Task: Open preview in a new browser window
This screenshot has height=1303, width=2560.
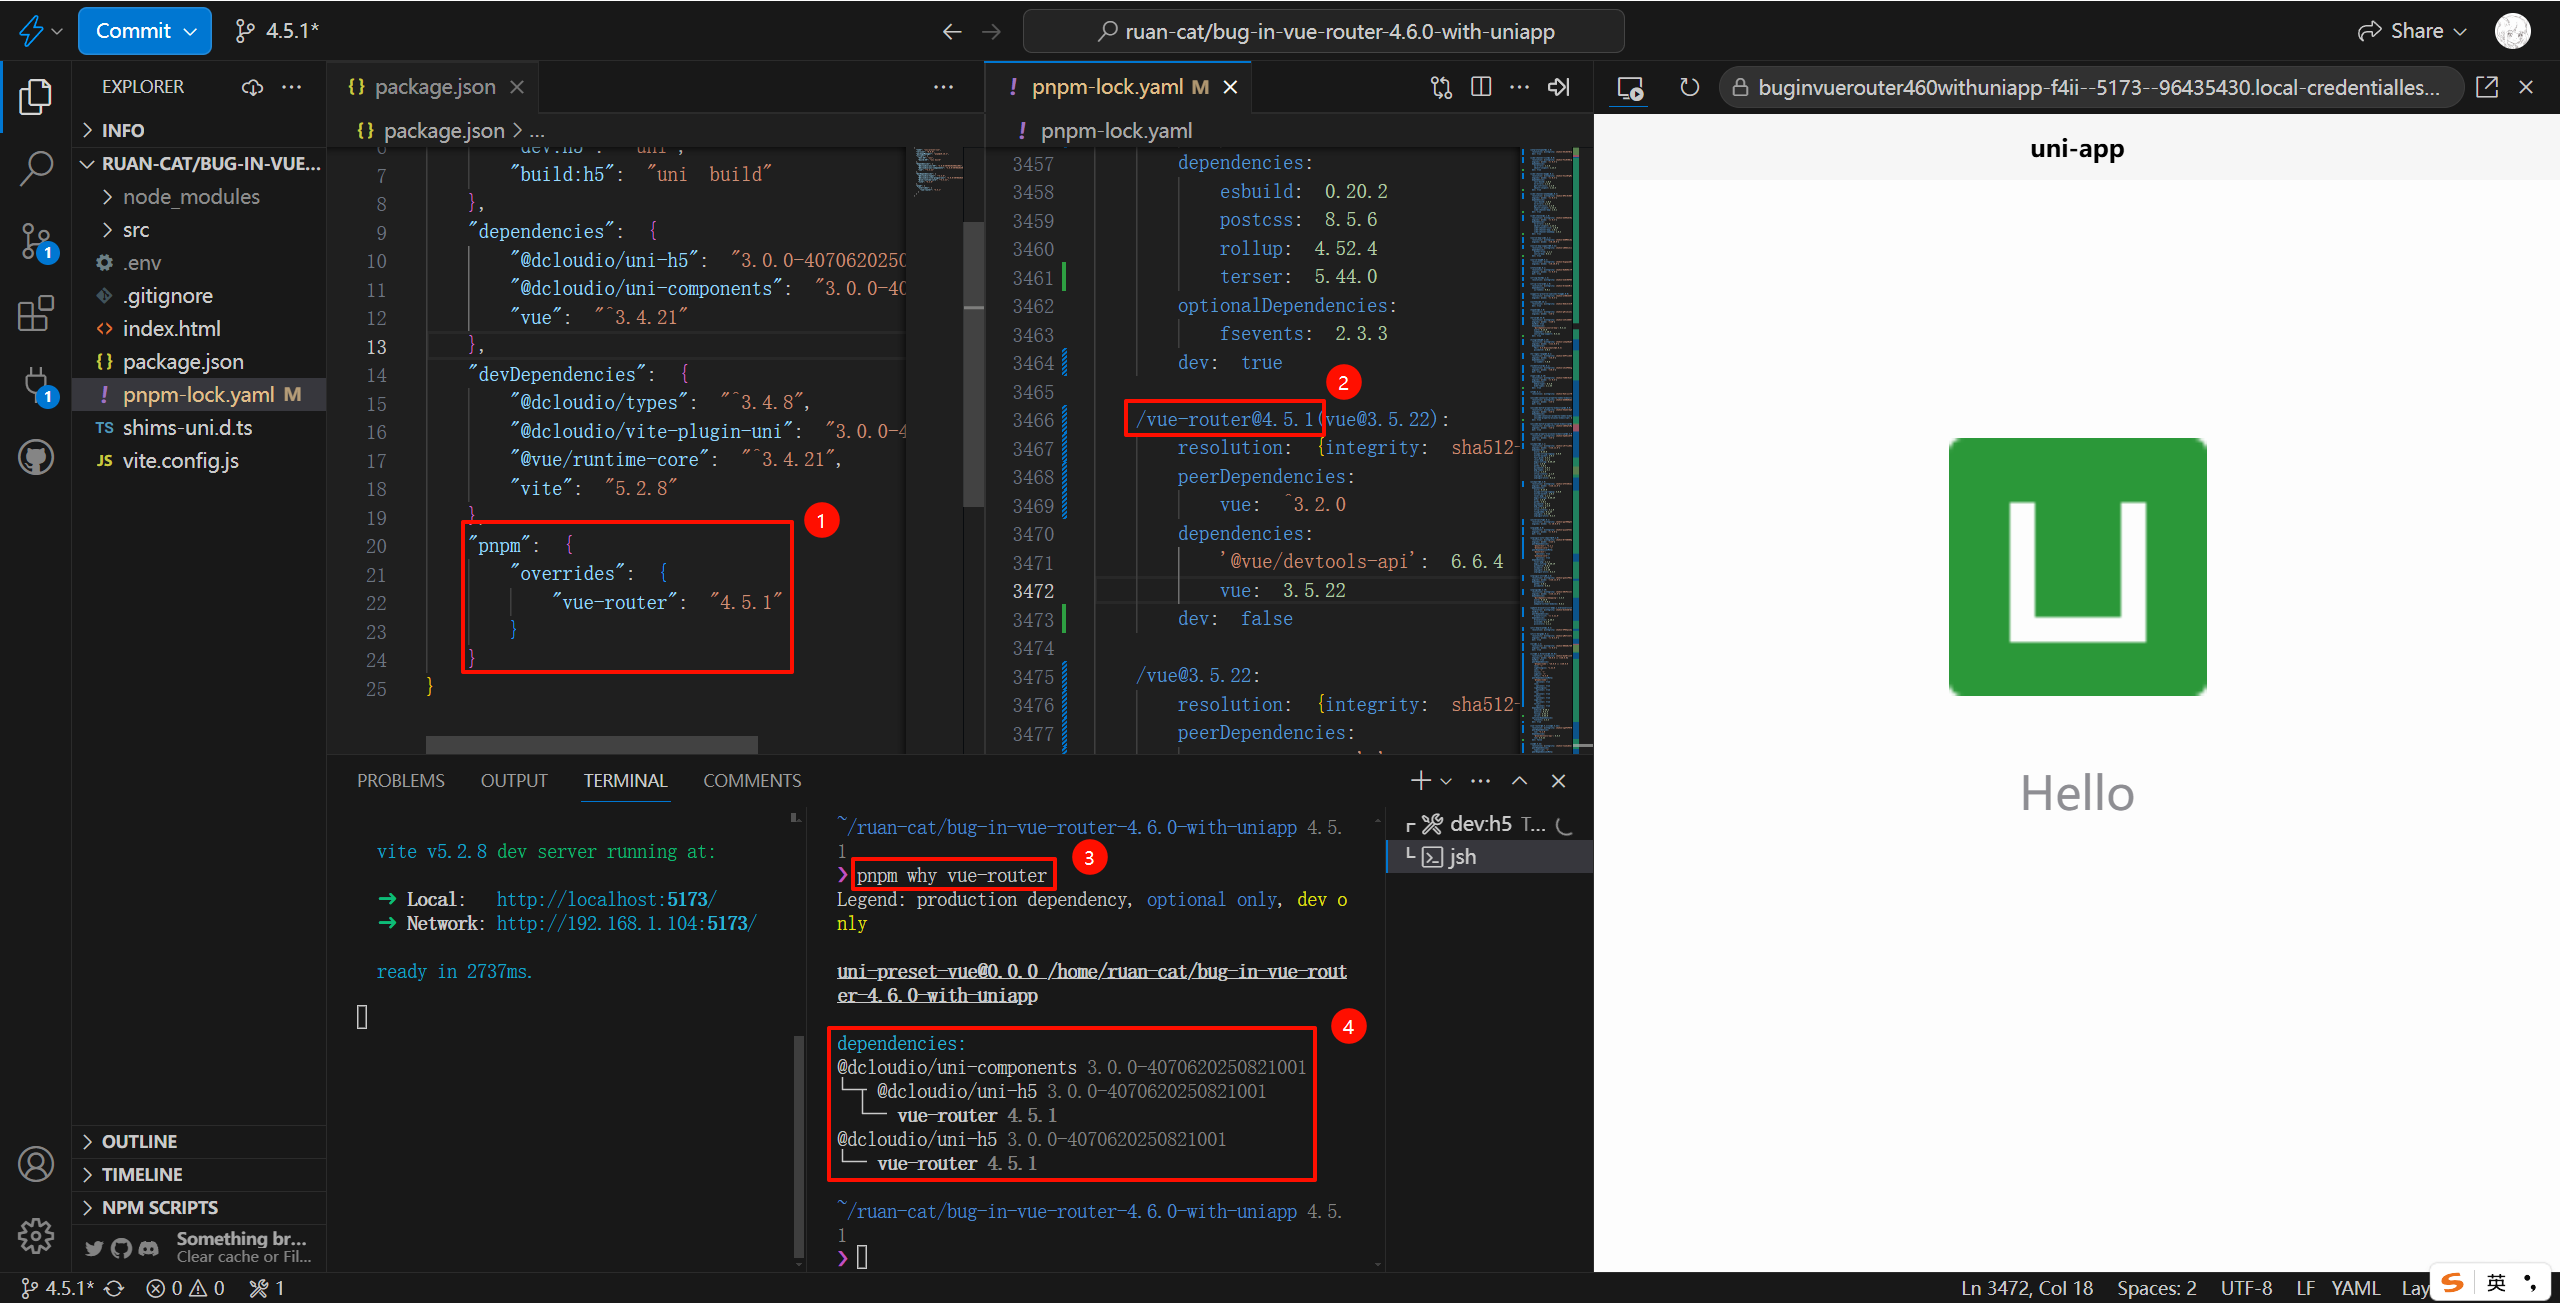Action: tap(2487, 87)
